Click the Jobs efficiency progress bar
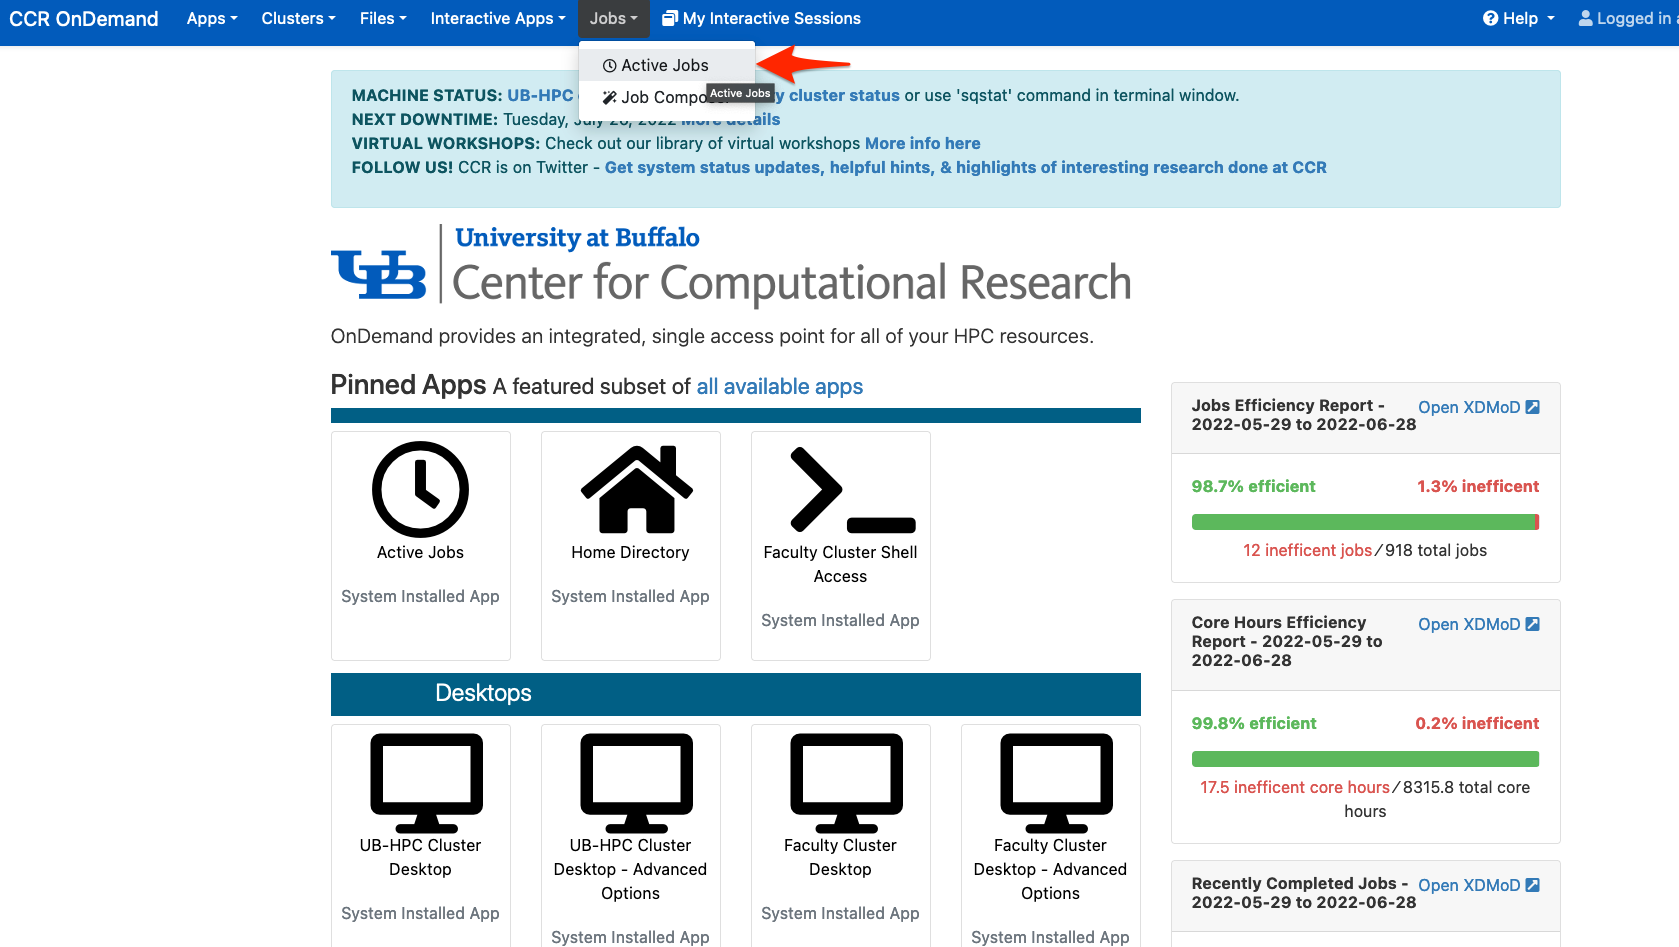This screenshot has height=947, width=1679. [1365, 522]
